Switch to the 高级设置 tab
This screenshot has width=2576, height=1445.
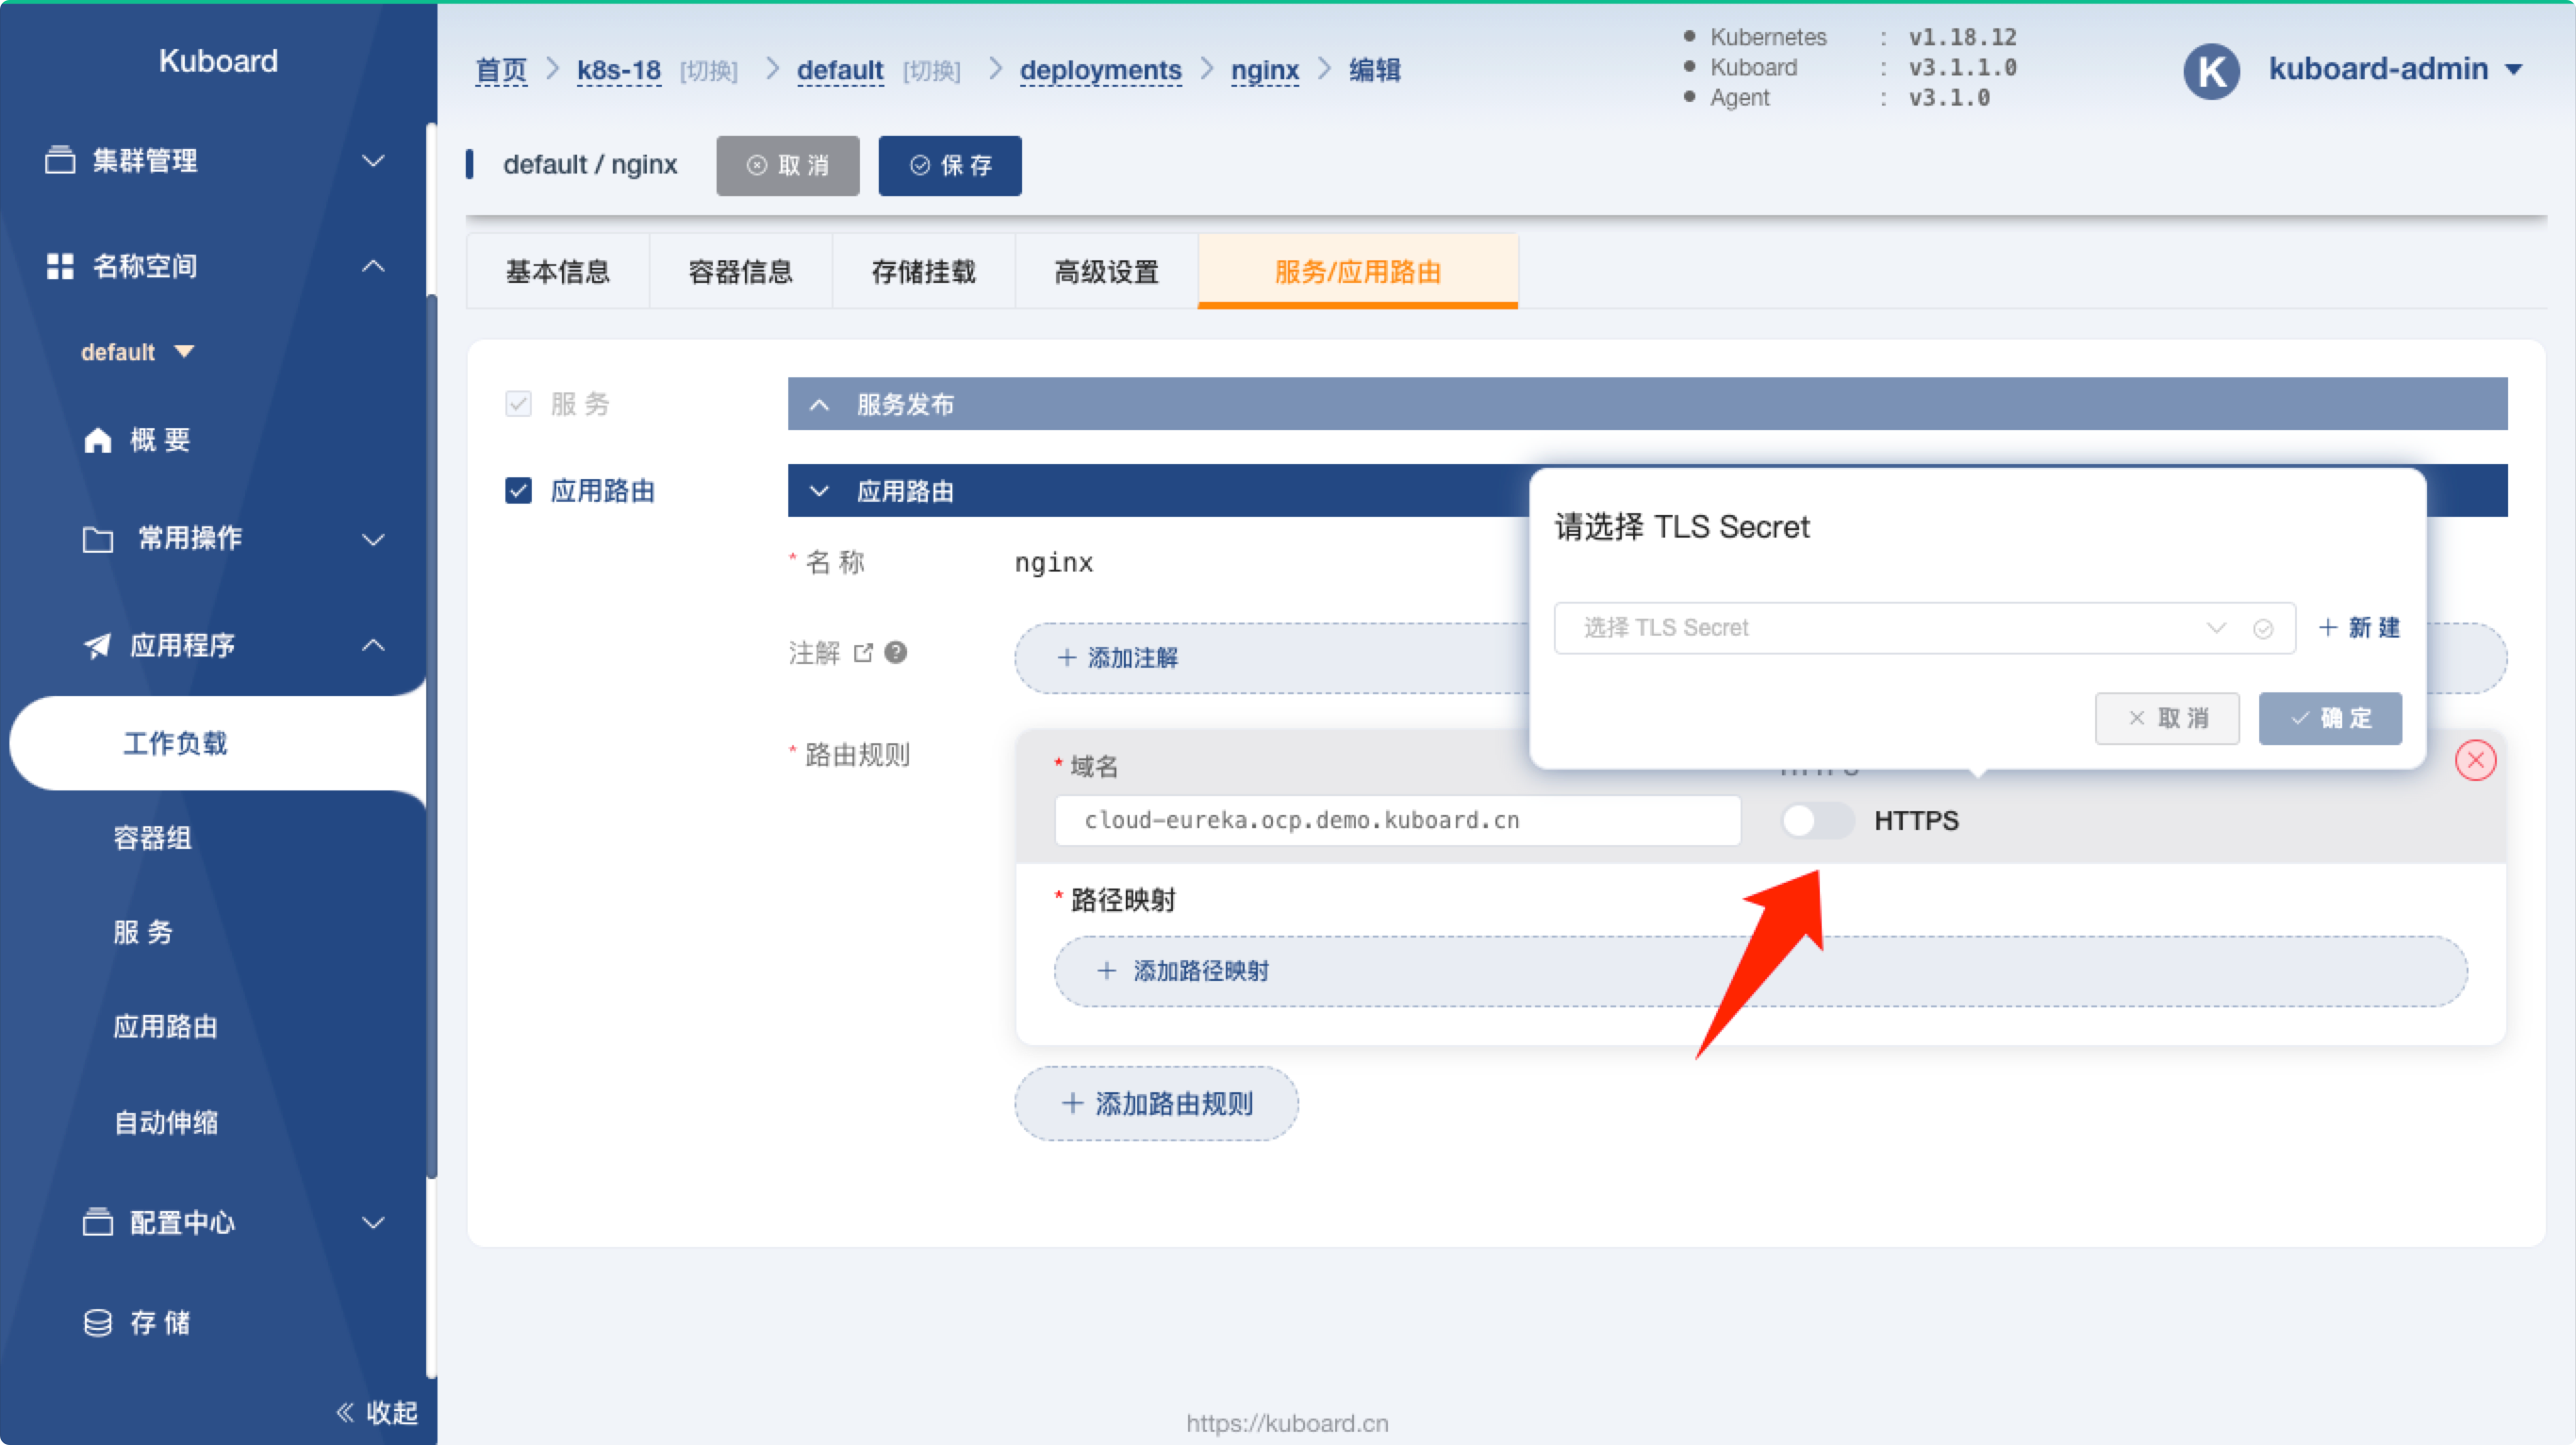coord(1106,272)
